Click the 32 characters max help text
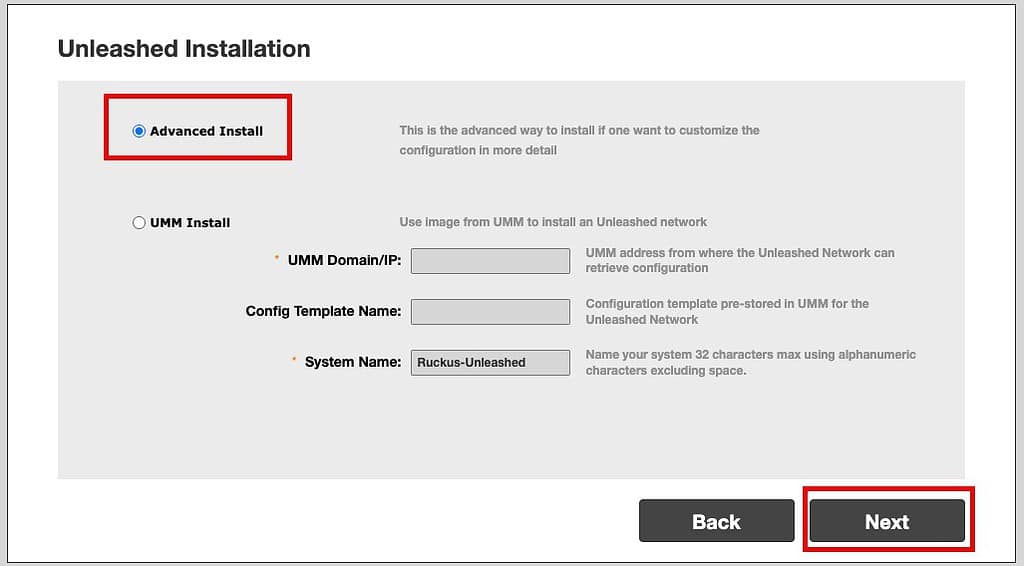Image resolution: width=1024 pixels, height=566 pixels. click(750, 362)
